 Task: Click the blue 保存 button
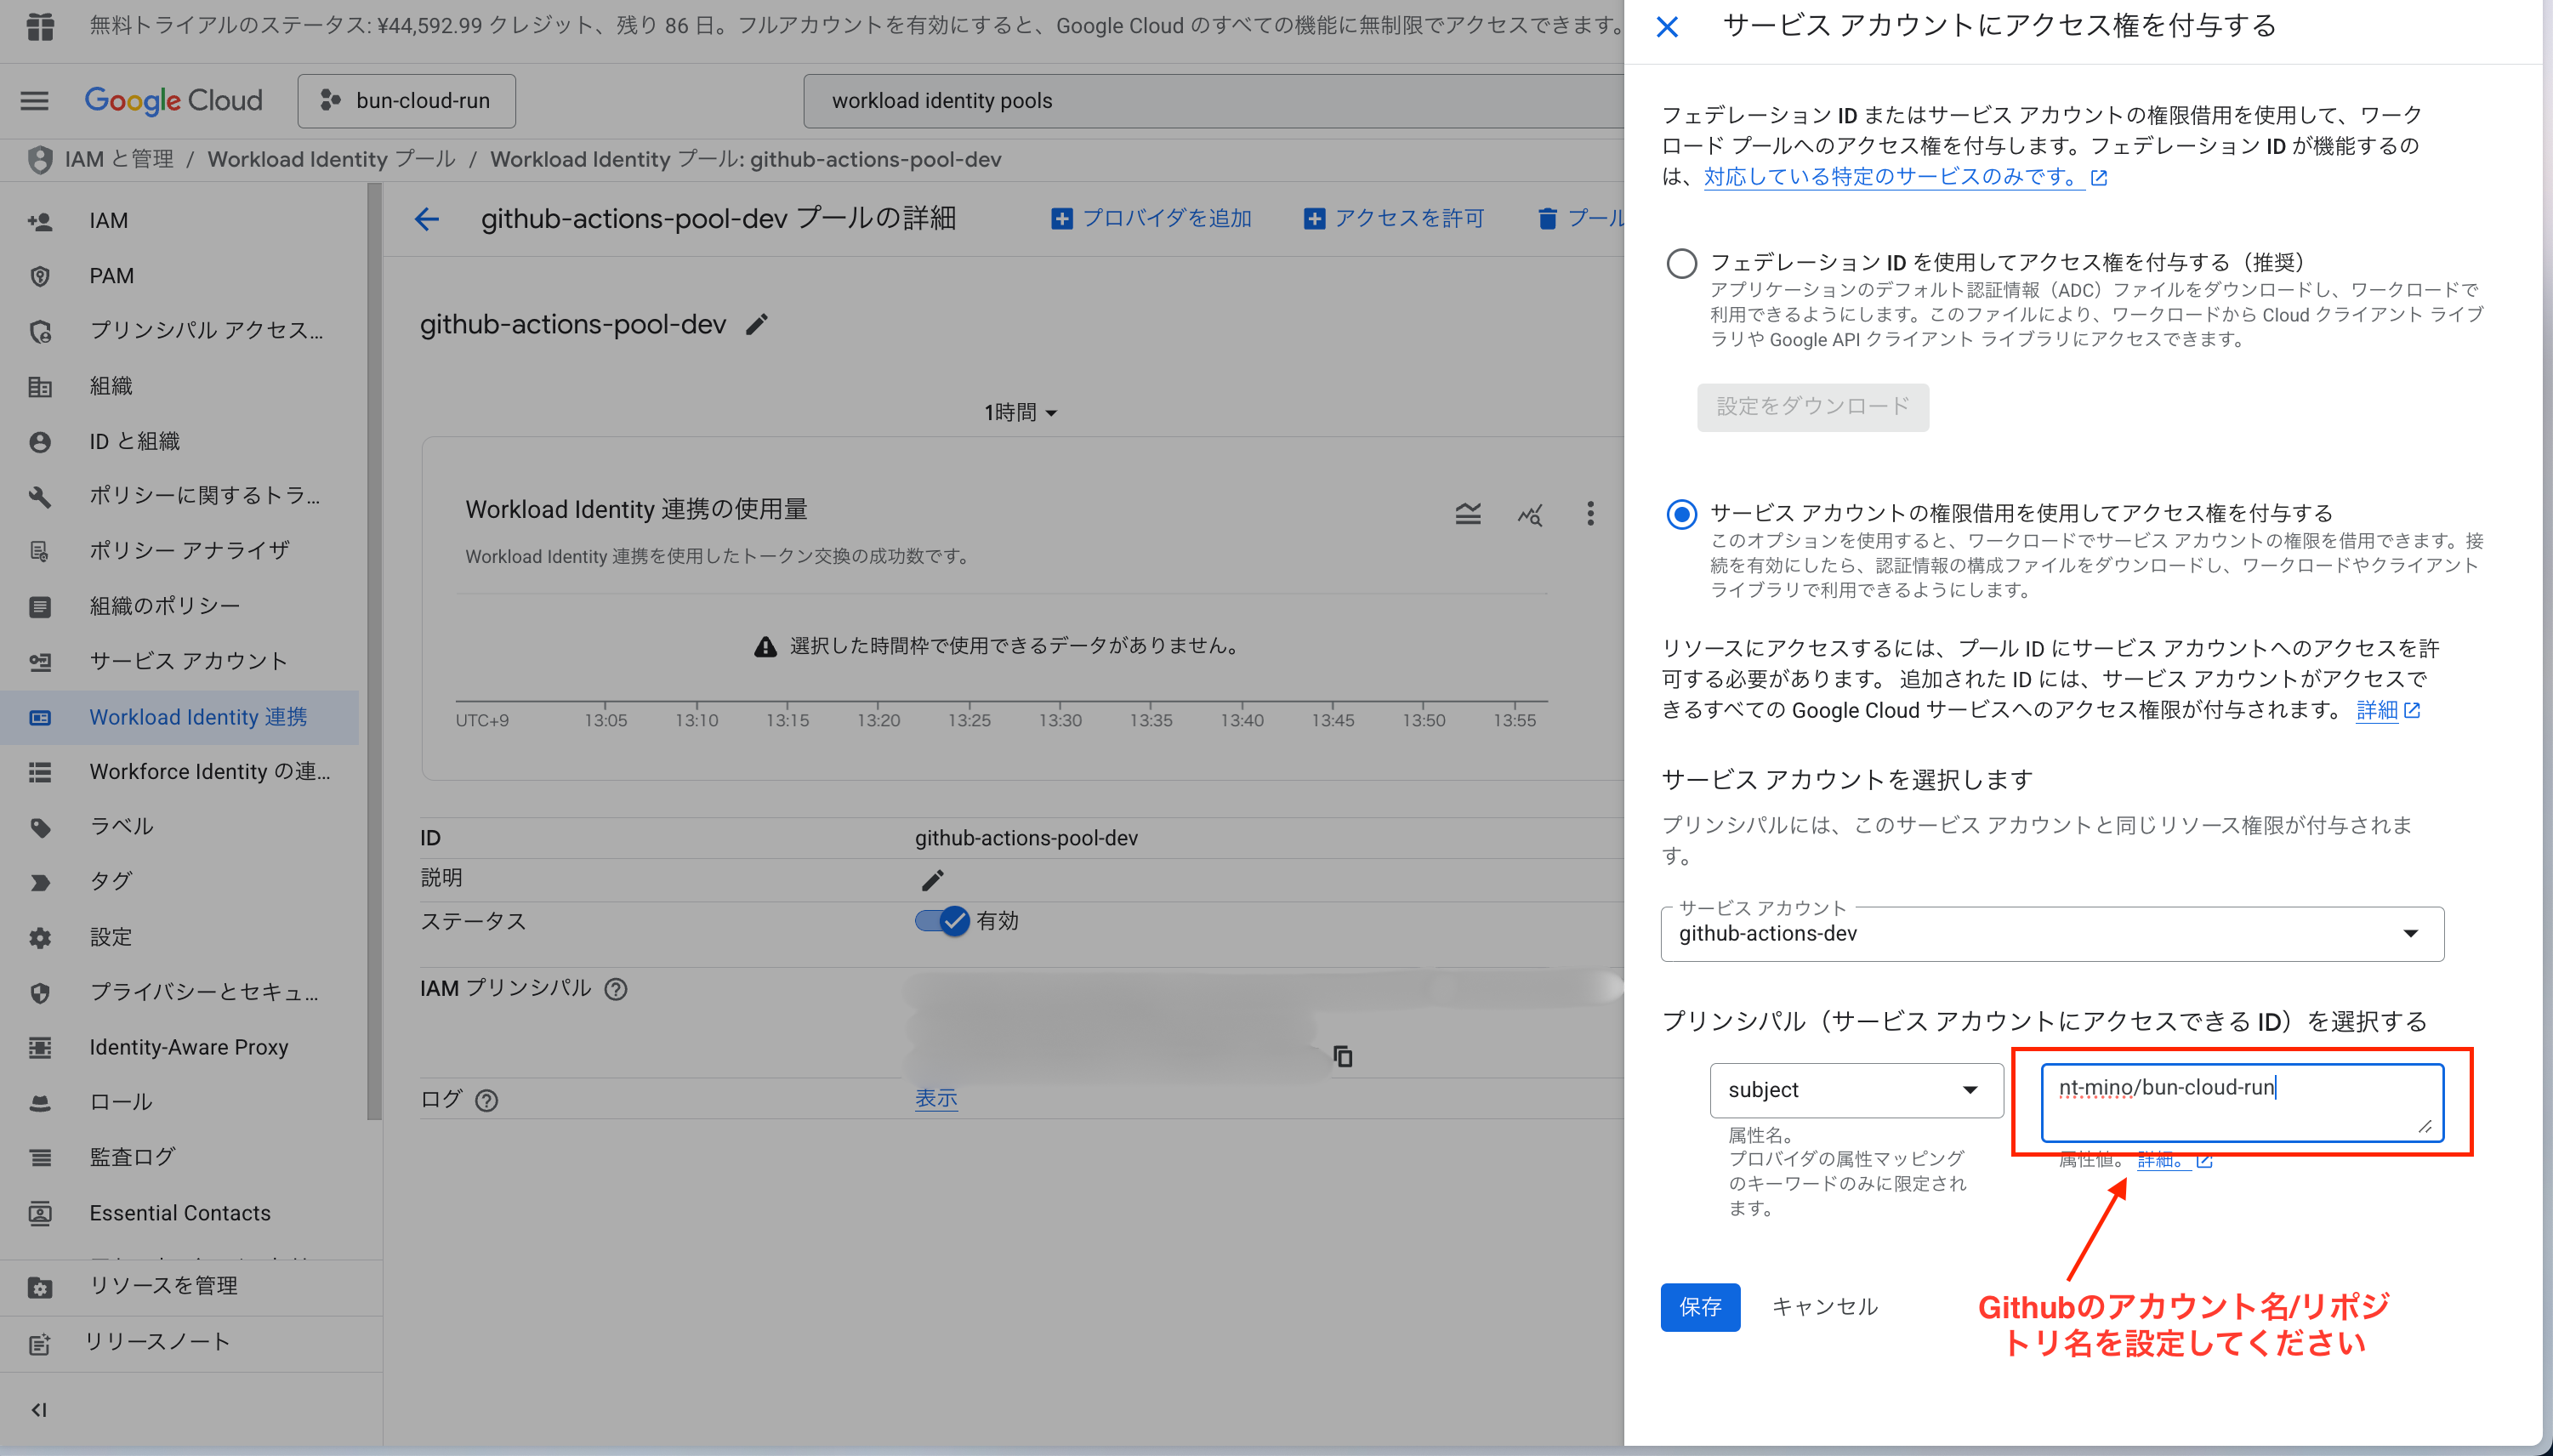1700,1307
